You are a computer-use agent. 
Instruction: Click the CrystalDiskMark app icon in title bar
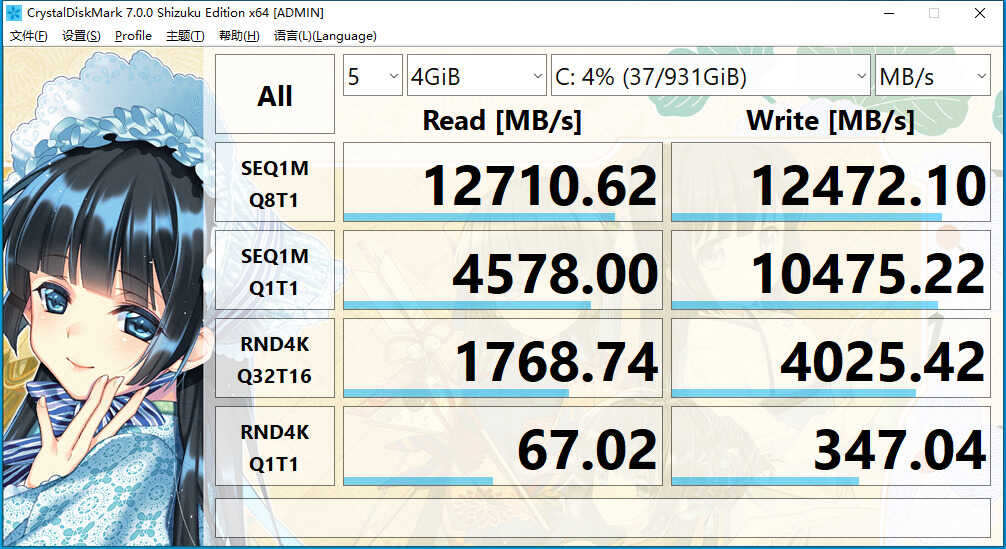coord(12,13)
